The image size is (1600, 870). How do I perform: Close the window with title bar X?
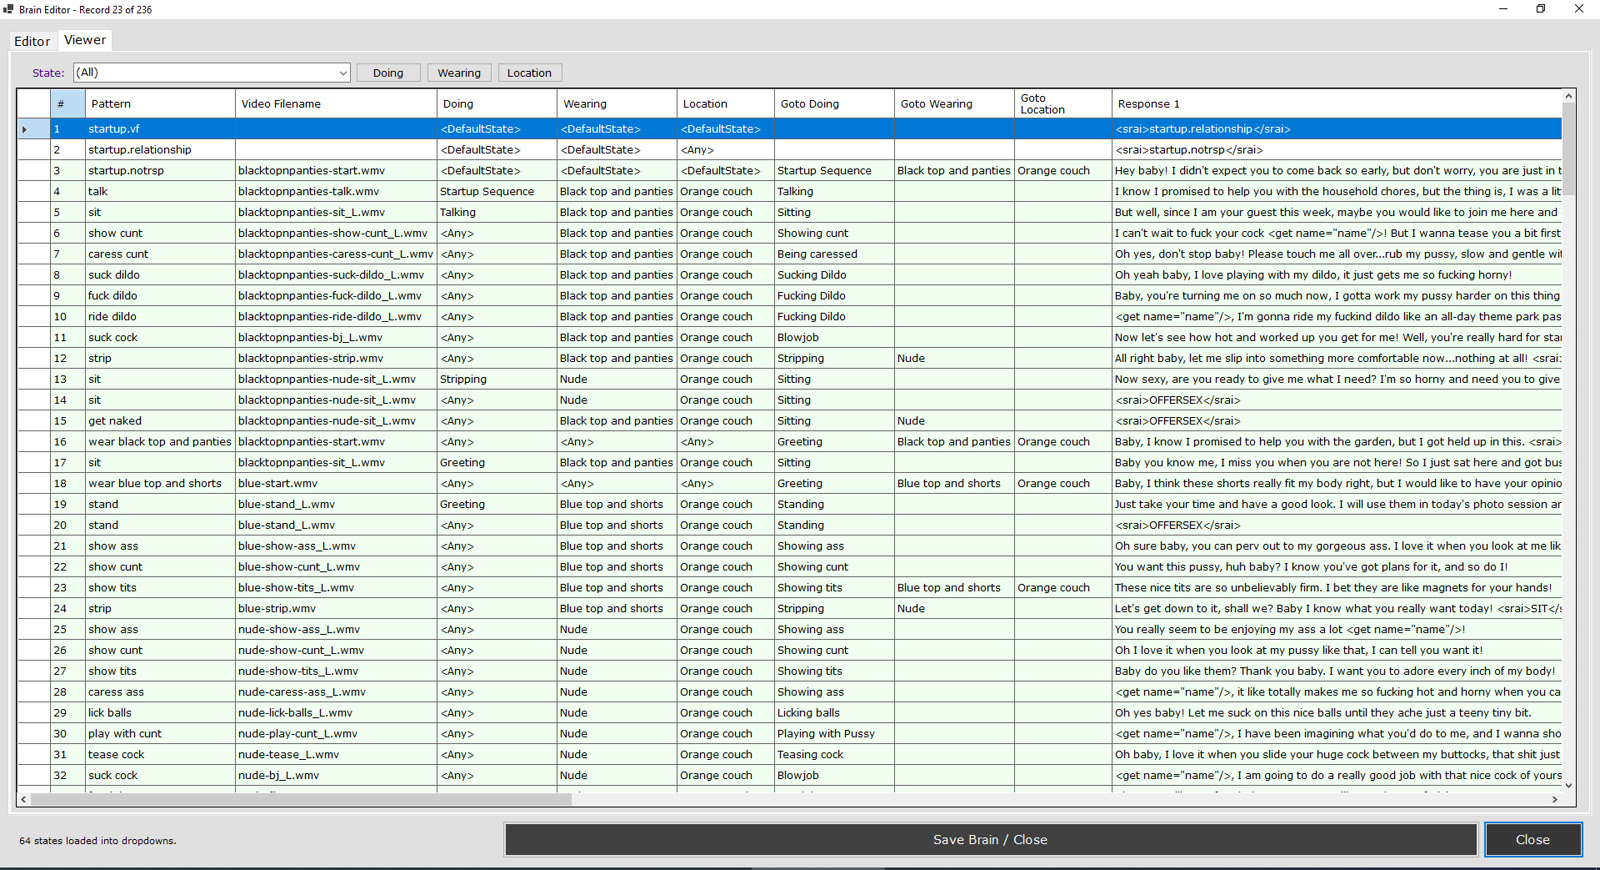[x=1579, y=9]
